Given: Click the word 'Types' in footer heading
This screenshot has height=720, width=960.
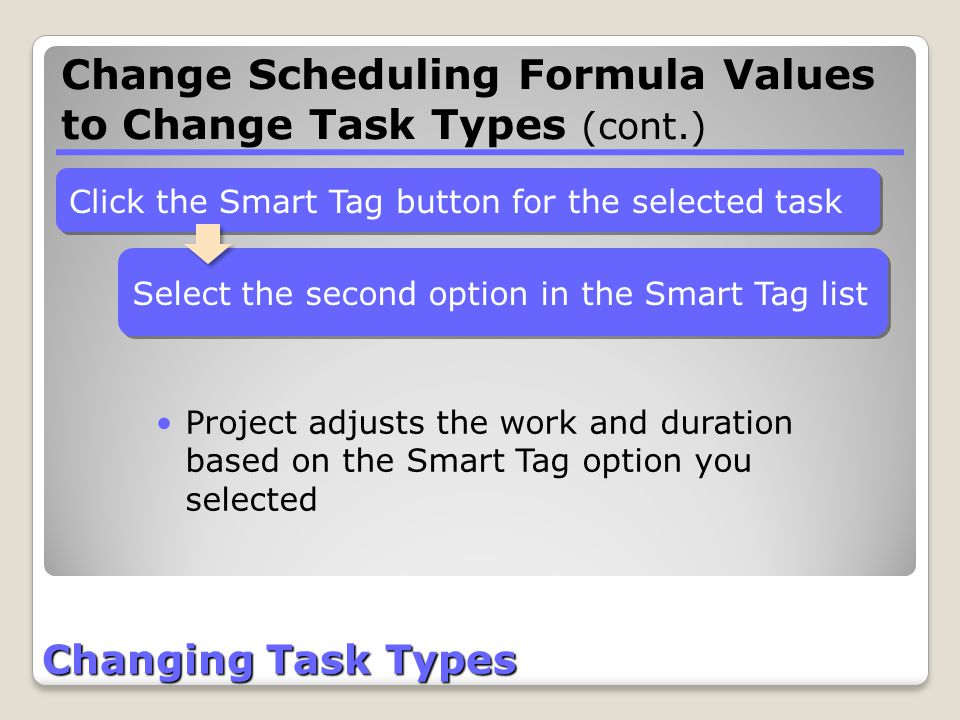Looking at the screenshot, I should pyautogui.click(x=451, y=662).
